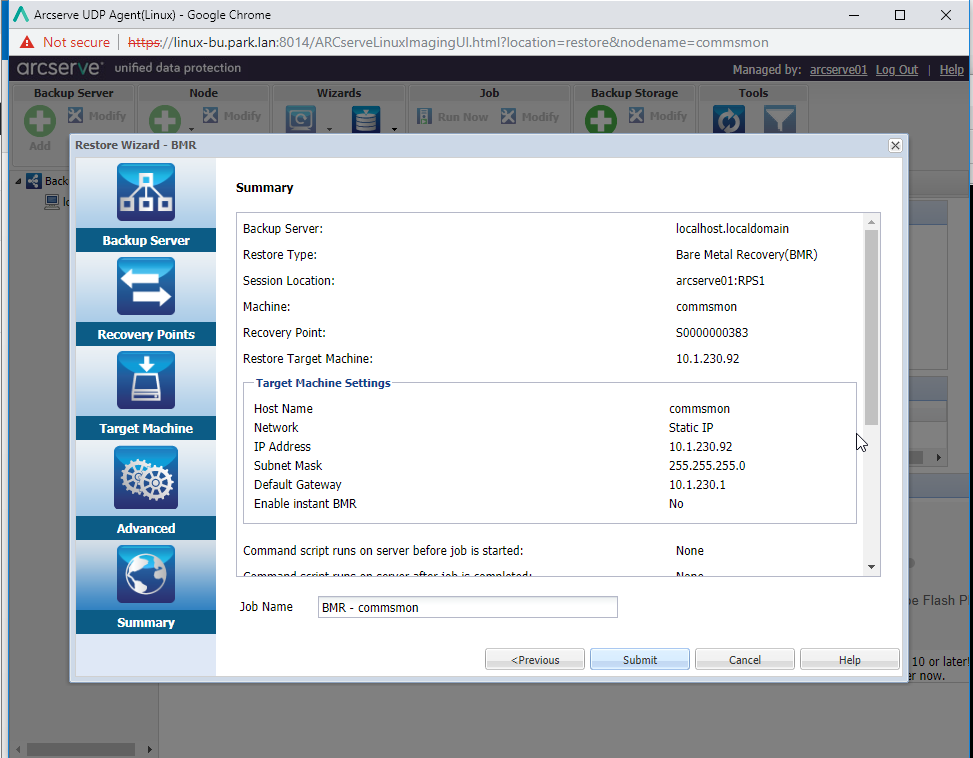Image resolution: width=973 pixels, height=758 pixels.
Task: Click the Recovery Points step label
Action: pos(146,334)
